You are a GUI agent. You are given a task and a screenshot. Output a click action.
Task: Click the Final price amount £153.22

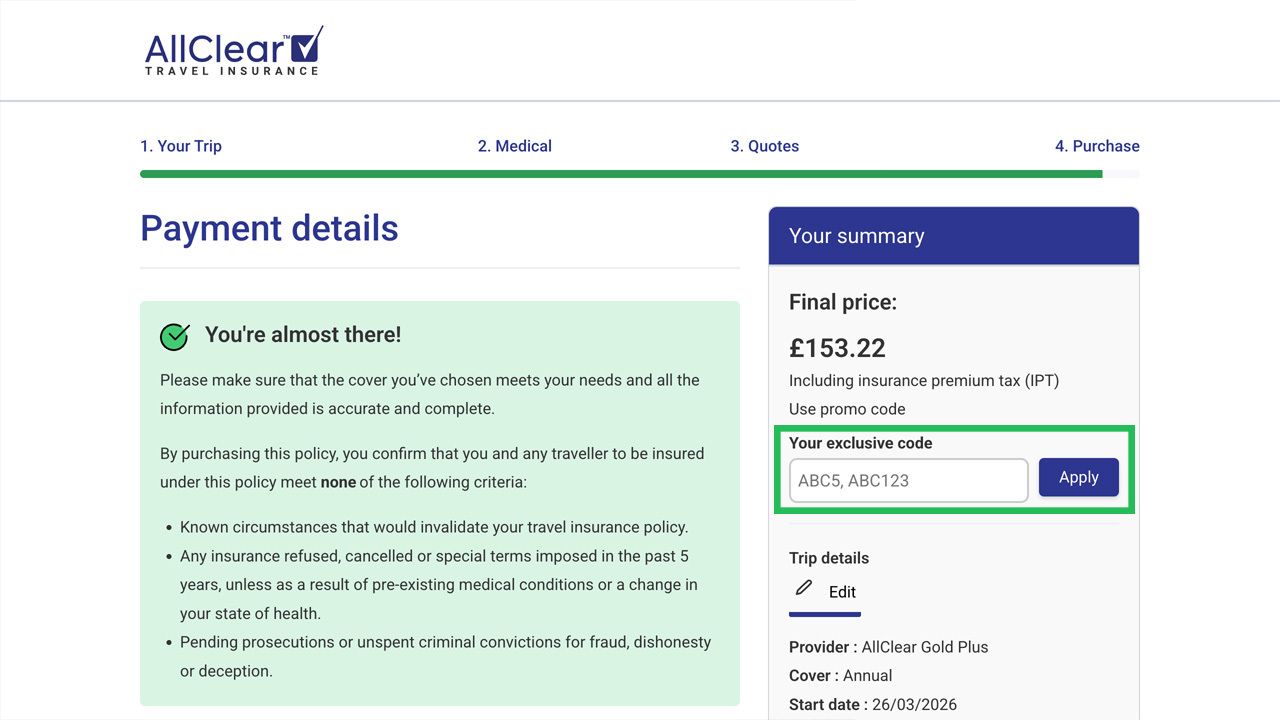click(x=837, y=348)
